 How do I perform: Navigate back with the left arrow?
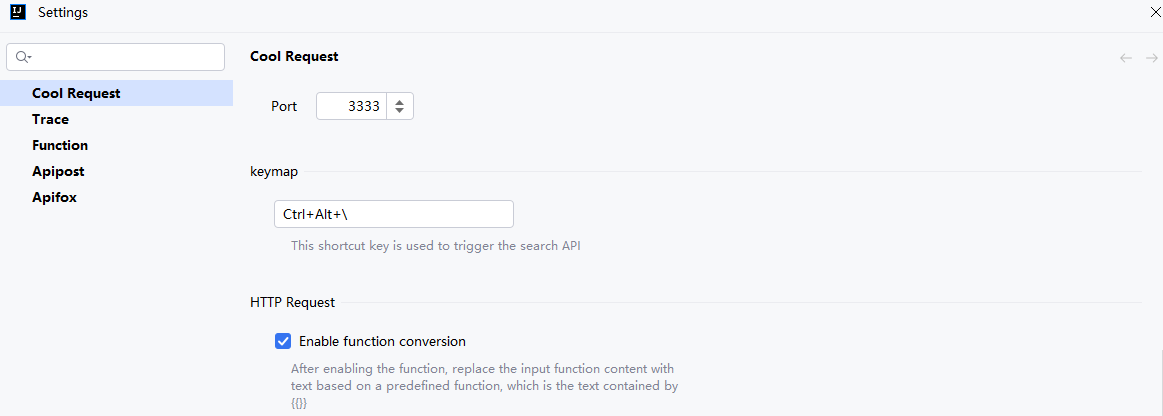(1126, 58)
